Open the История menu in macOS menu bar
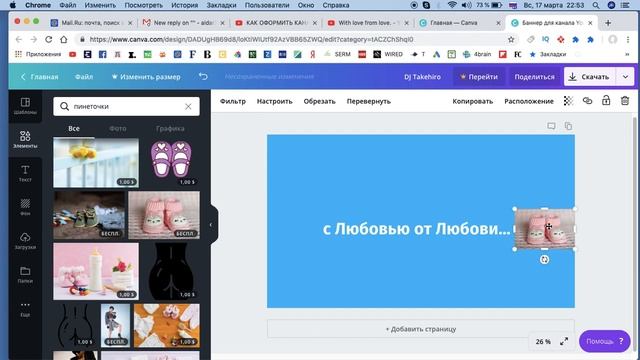Image resolution: width=640 pixels, height=360 pixels. pos(184,5)
